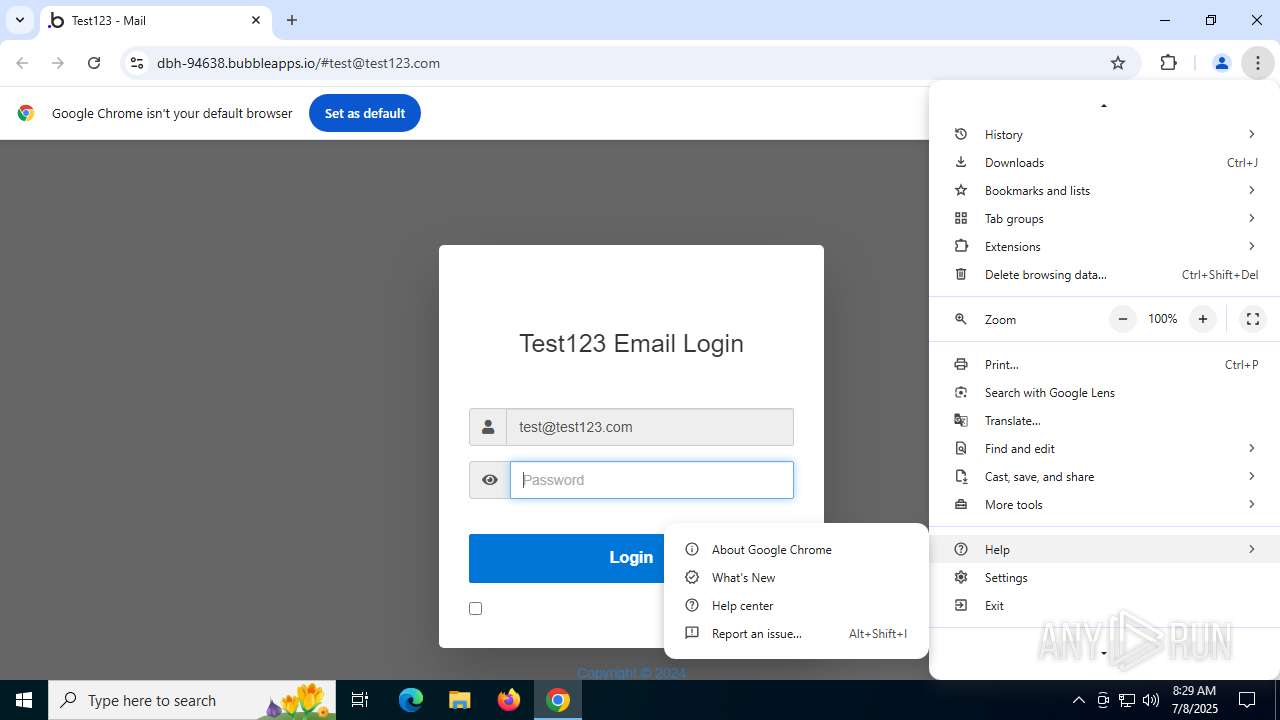View site information icon in address bar
Screen dimensions: 1280x720
coord(137,63)
